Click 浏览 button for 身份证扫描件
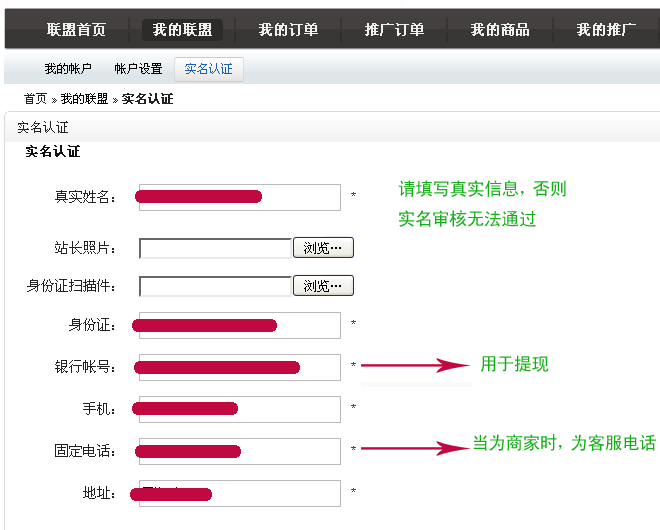Viewport: 660px width, 530px height. click(323, 286)
